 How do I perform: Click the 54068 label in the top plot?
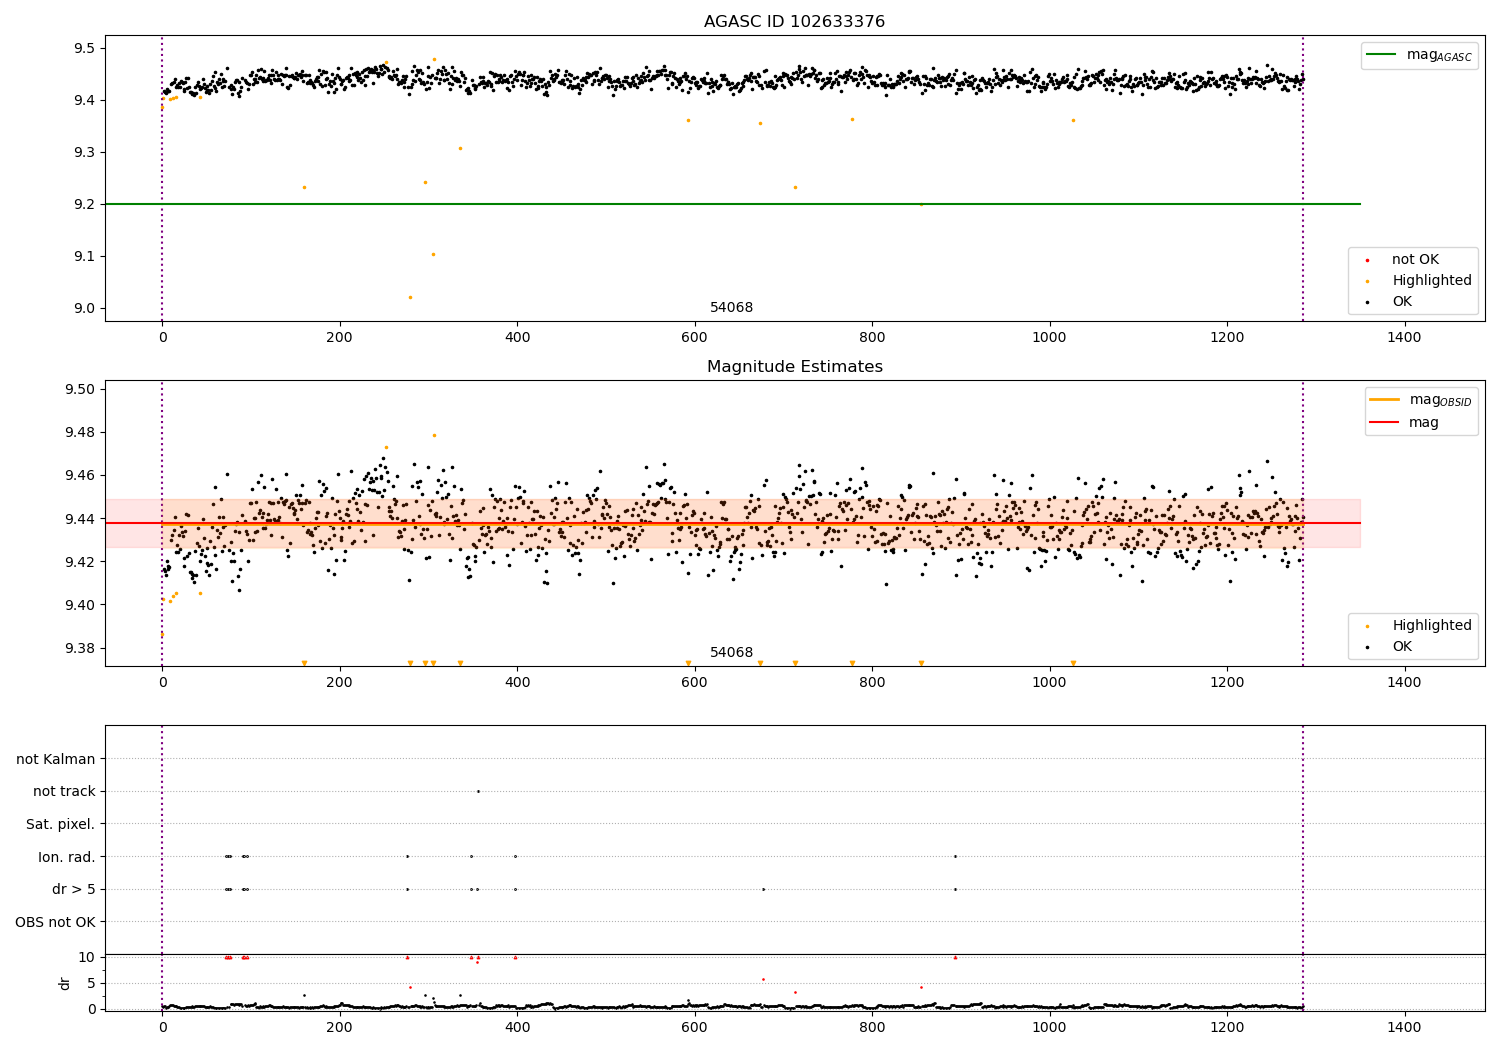[731, 308]
